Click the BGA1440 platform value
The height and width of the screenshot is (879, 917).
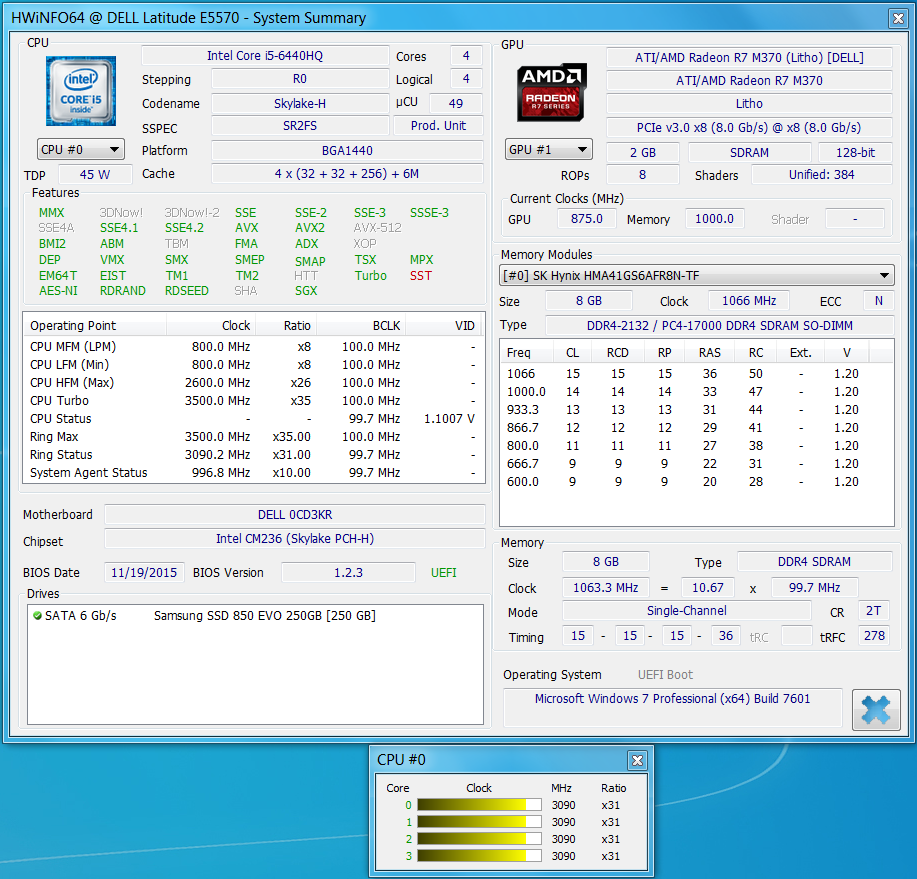(347, 150)
